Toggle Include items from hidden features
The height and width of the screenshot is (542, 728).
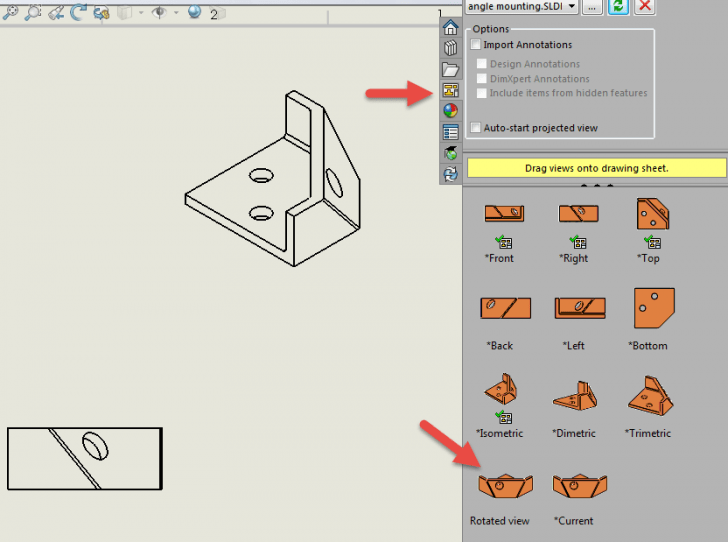481,93
